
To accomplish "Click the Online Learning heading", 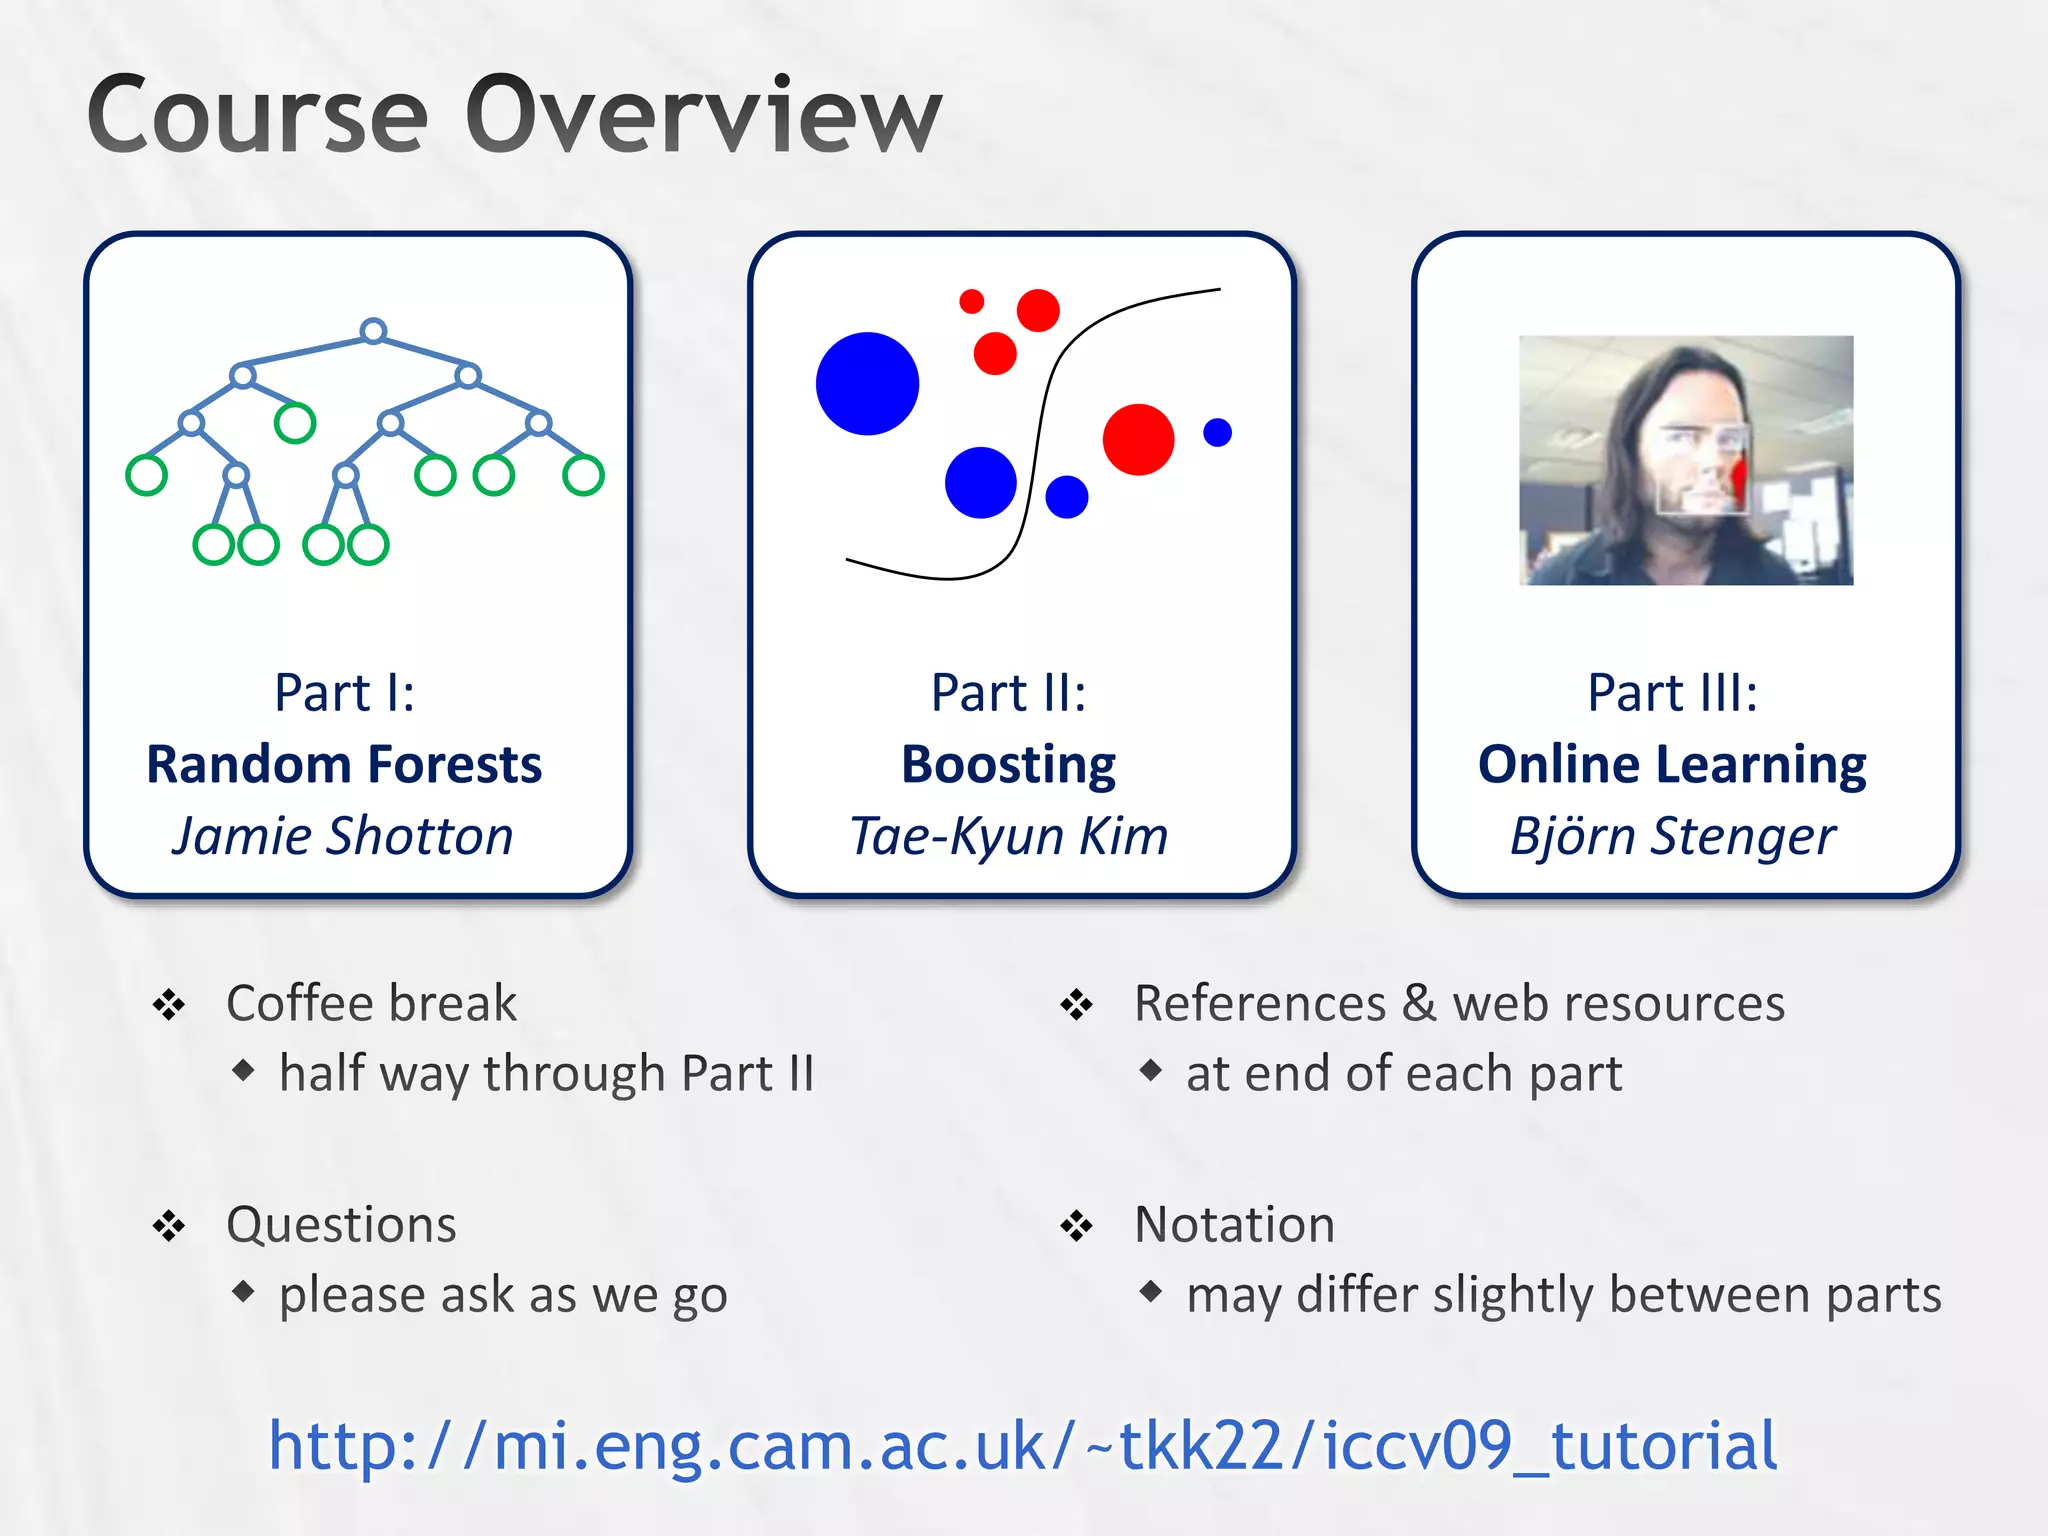I will tap(1672, 765).
